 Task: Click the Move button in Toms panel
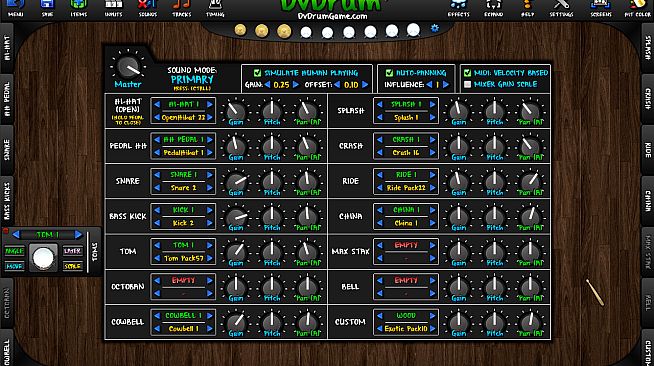15,266
